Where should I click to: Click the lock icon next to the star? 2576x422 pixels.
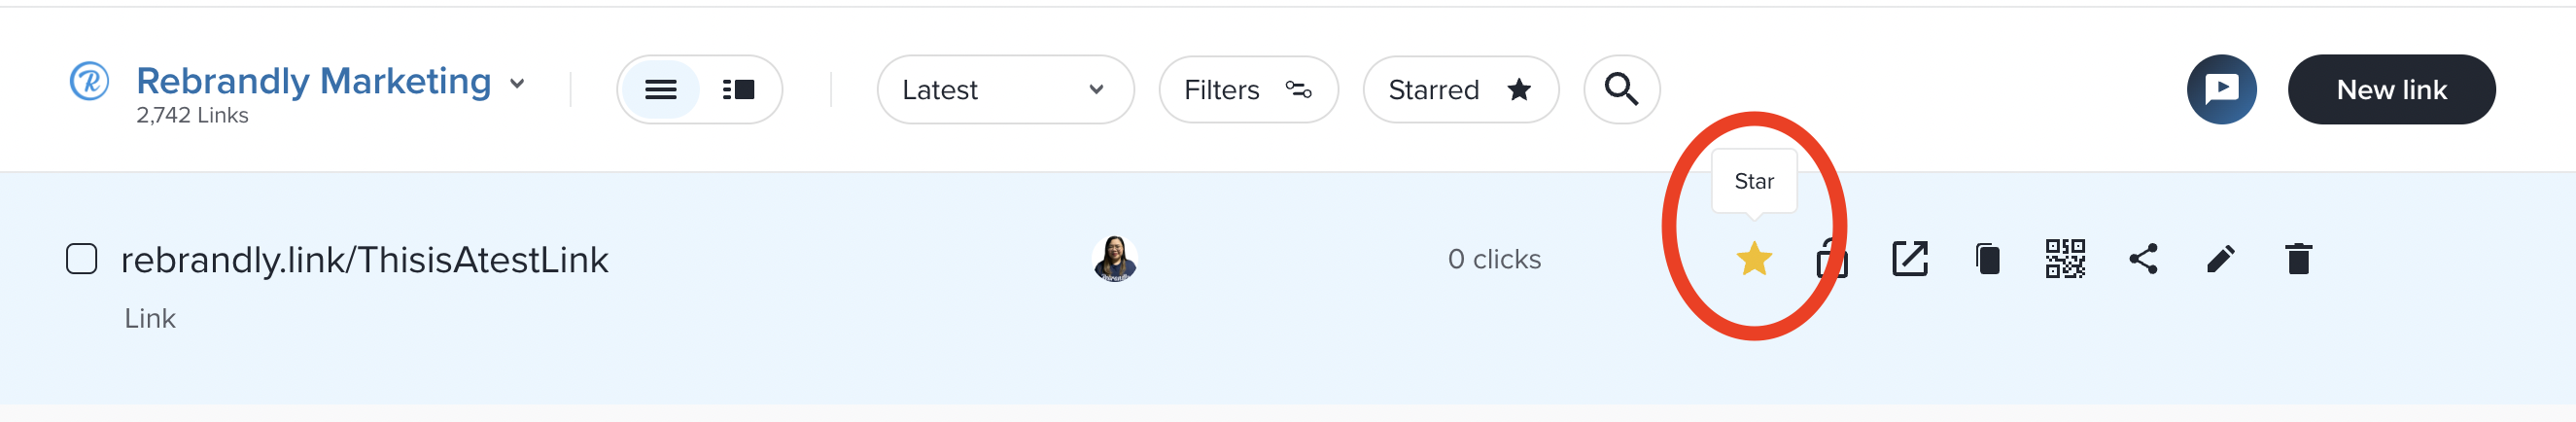[1832, 259]
